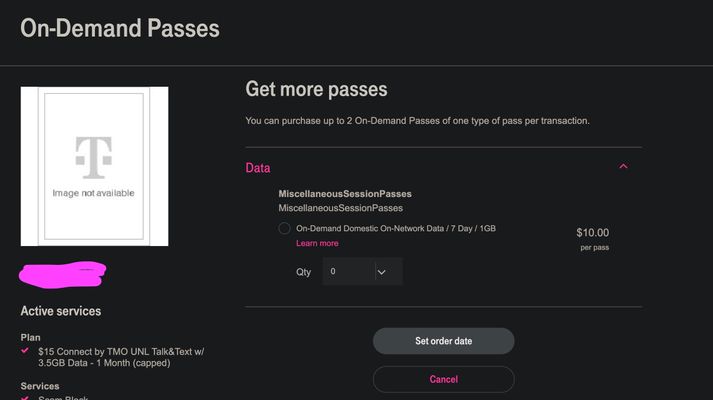Viewport: 713px width, 400px height.
Task: Click the Data section heading
Action: pyautogui.click(x=258, y=168)
